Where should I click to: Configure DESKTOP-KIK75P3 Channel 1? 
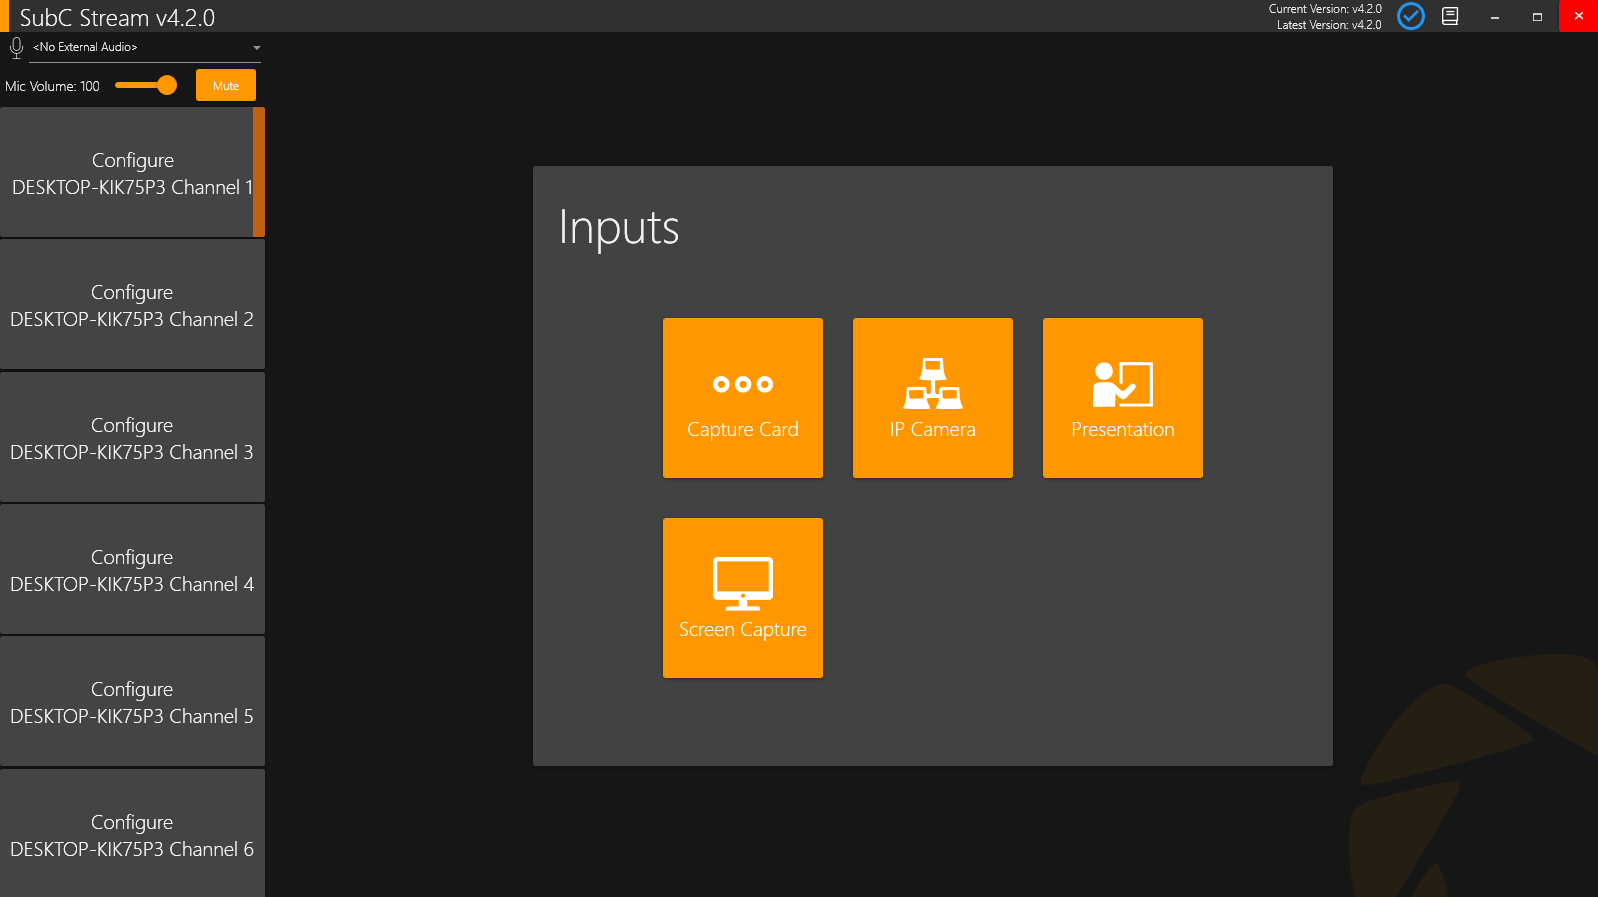pyautogui.click(x=132, y=173)
